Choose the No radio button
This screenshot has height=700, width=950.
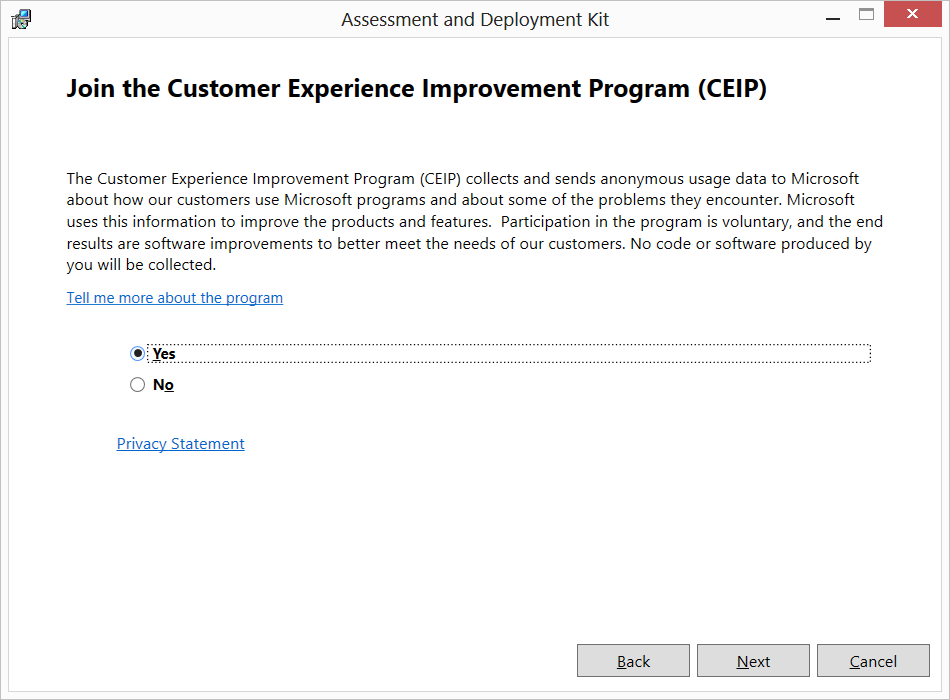[x=138, y=385]
